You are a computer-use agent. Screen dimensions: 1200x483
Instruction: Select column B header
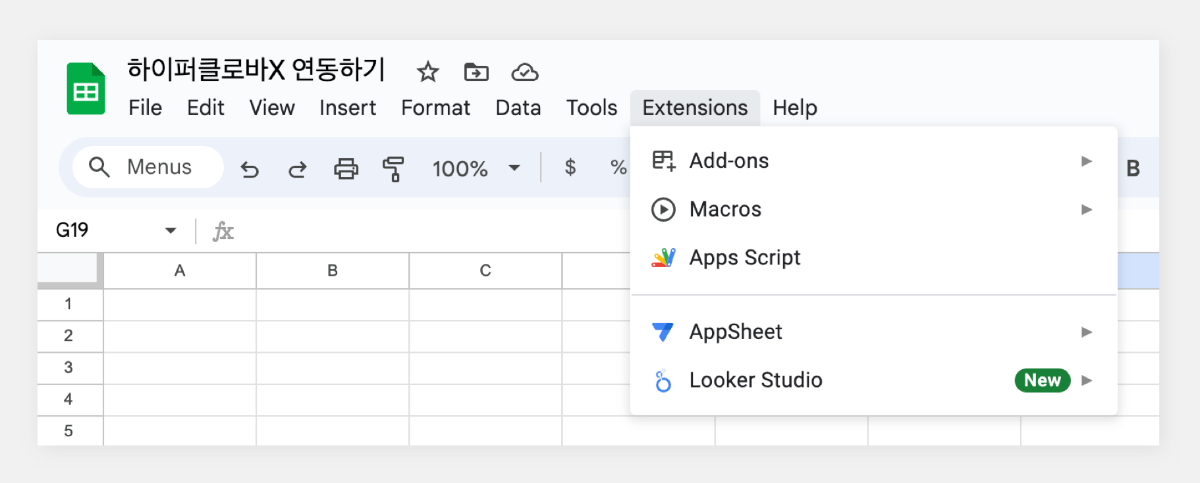[x=333, y=271]
